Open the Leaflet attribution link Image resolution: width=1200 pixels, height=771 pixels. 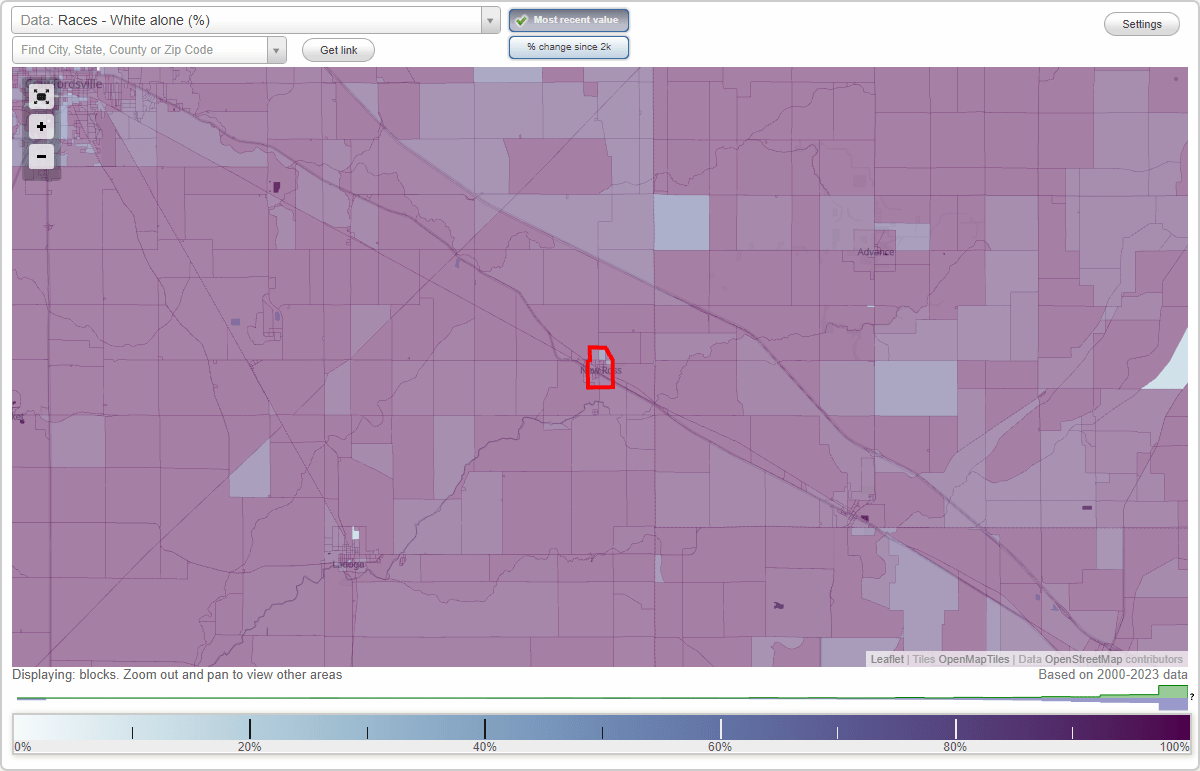click(x=887, y=659)
